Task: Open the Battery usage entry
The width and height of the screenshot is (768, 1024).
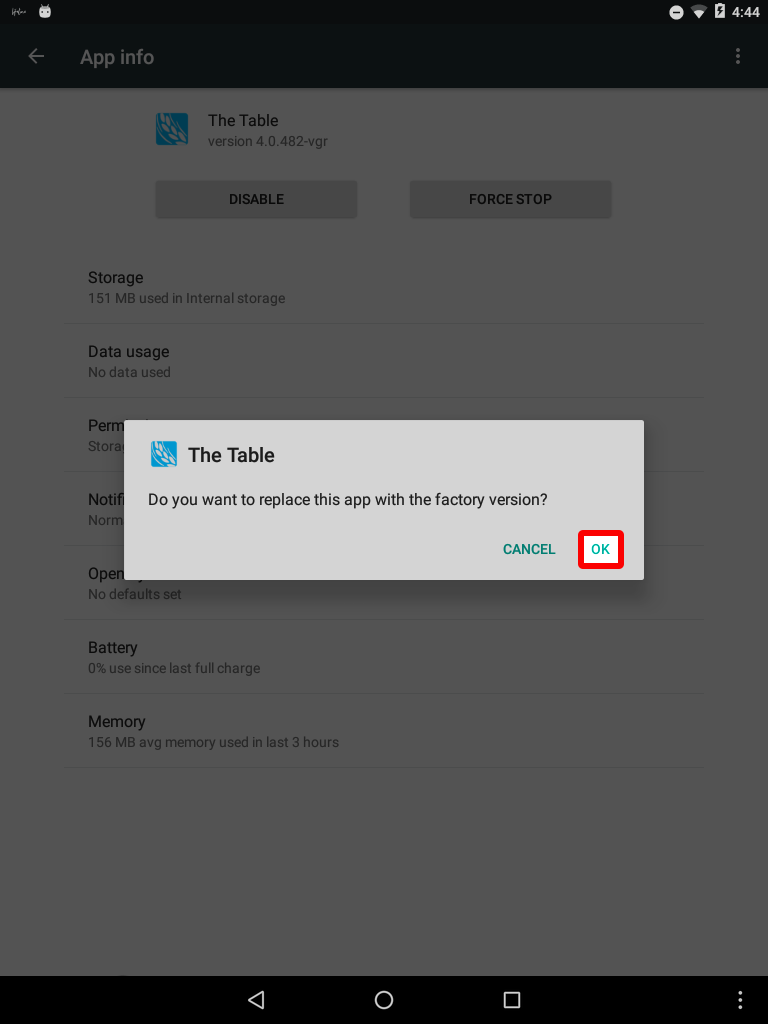Action: (384, 657)
